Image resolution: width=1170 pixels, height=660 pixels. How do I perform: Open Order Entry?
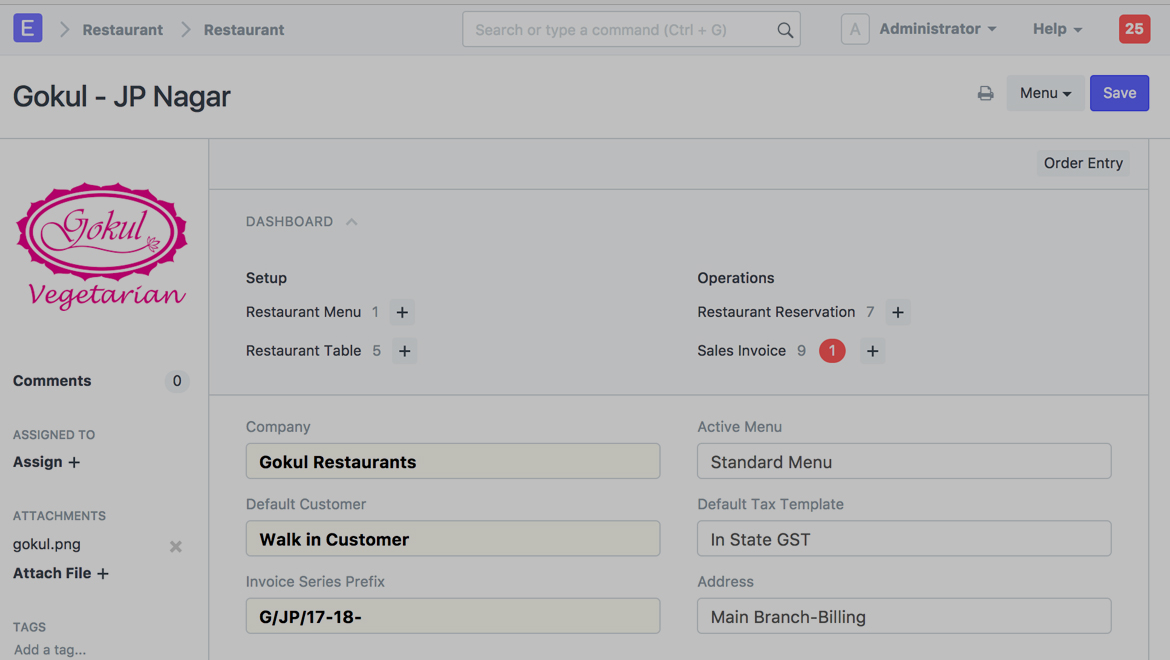(x=1083, y=163)
